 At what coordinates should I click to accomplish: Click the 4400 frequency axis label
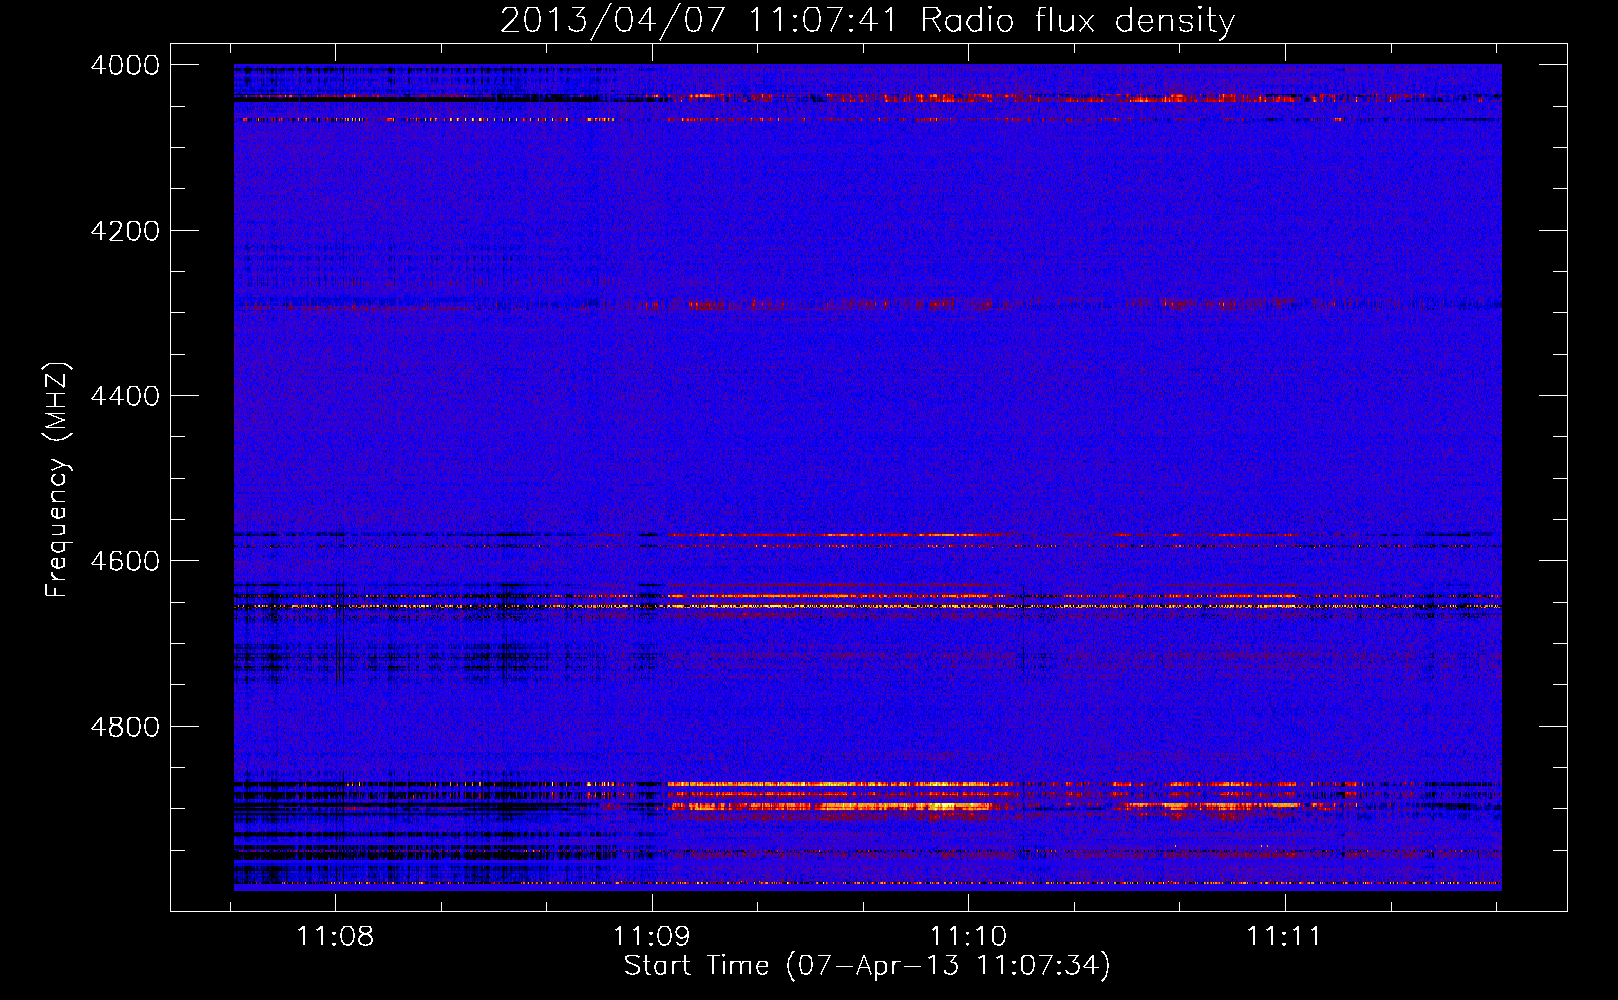(x=125, y=396)
